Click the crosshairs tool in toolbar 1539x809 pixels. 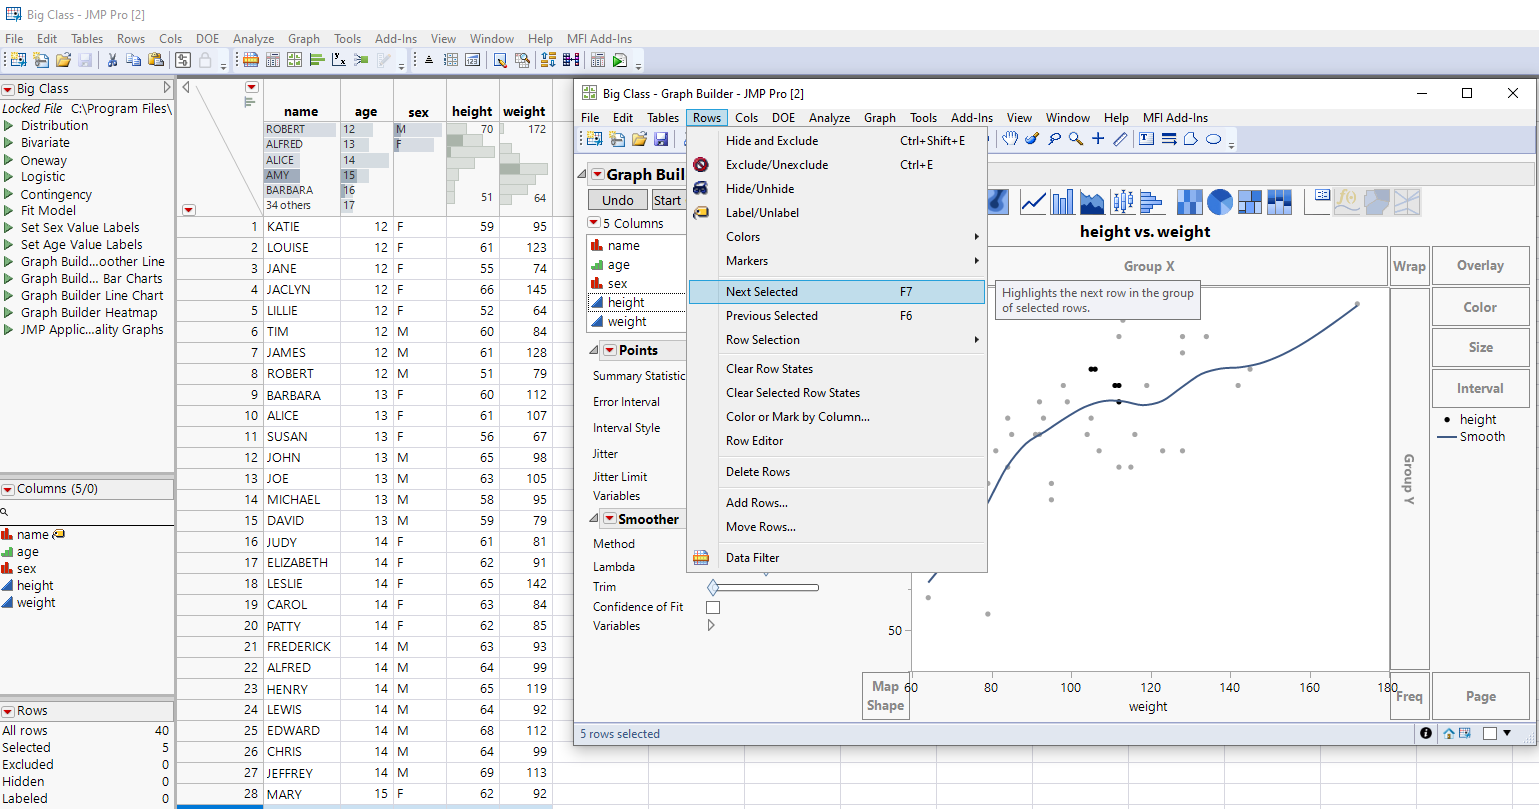[1098, 139]
